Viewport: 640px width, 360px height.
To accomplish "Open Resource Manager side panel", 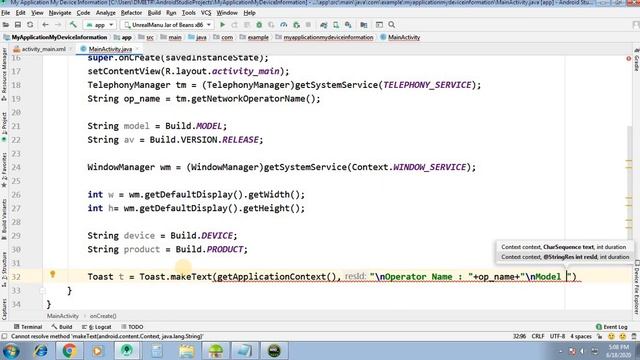I will click(4, 74).
